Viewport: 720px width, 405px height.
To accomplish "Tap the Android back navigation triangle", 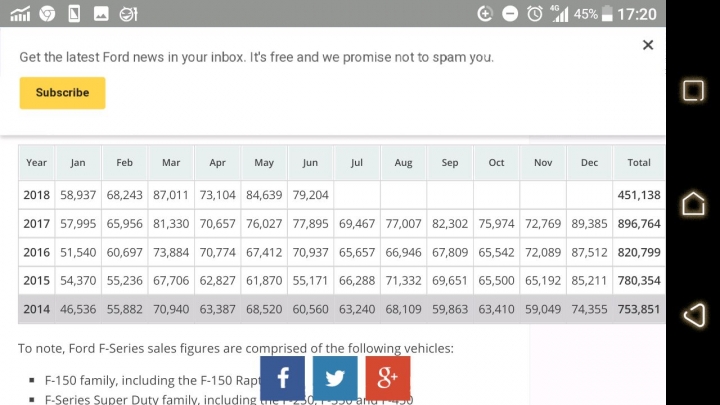I will pos(694,315).
